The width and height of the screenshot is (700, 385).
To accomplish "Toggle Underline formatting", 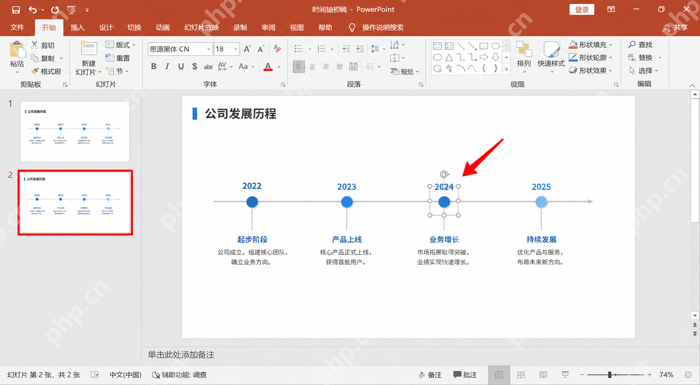I will 181,67.
